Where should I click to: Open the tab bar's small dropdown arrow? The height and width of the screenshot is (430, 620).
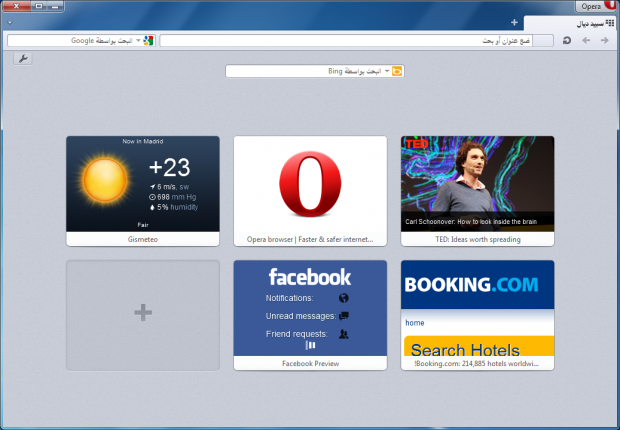pos(10,23)
